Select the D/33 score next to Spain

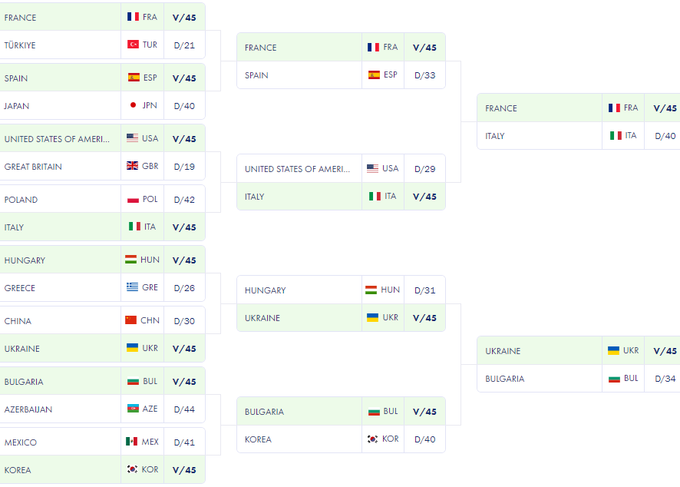coord(424,75)
